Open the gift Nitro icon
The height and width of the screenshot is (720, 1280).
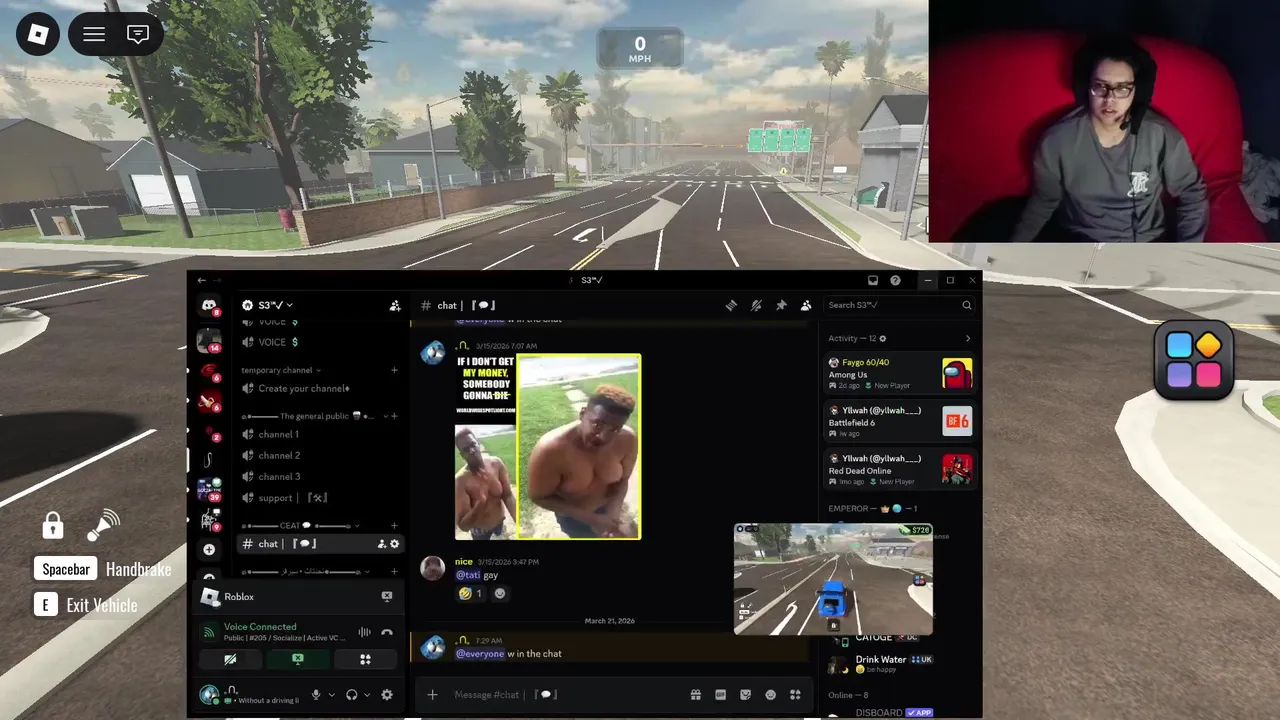click(x=696, y=695)
